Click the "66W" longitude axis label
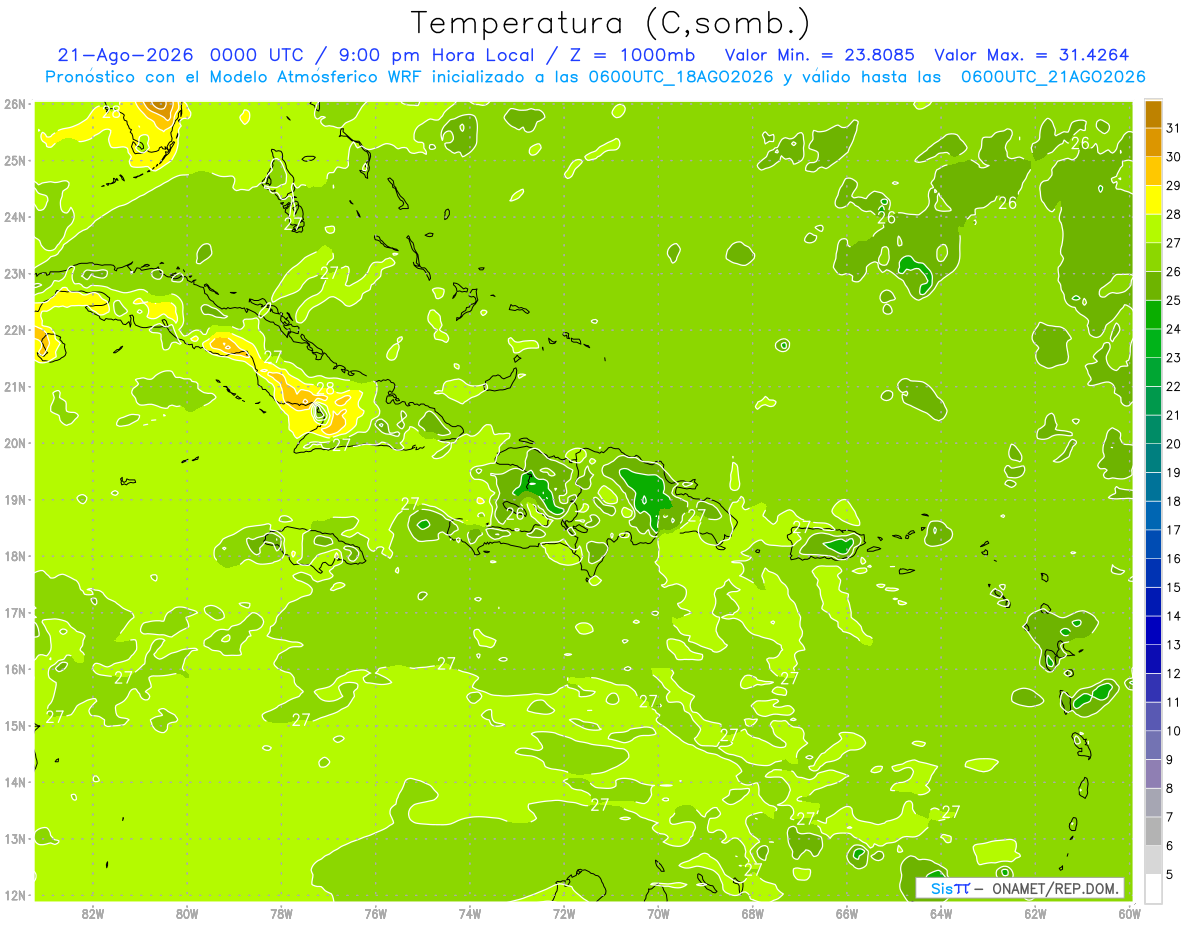Viewport: 1200px width, 927px height. coord(847,914)
